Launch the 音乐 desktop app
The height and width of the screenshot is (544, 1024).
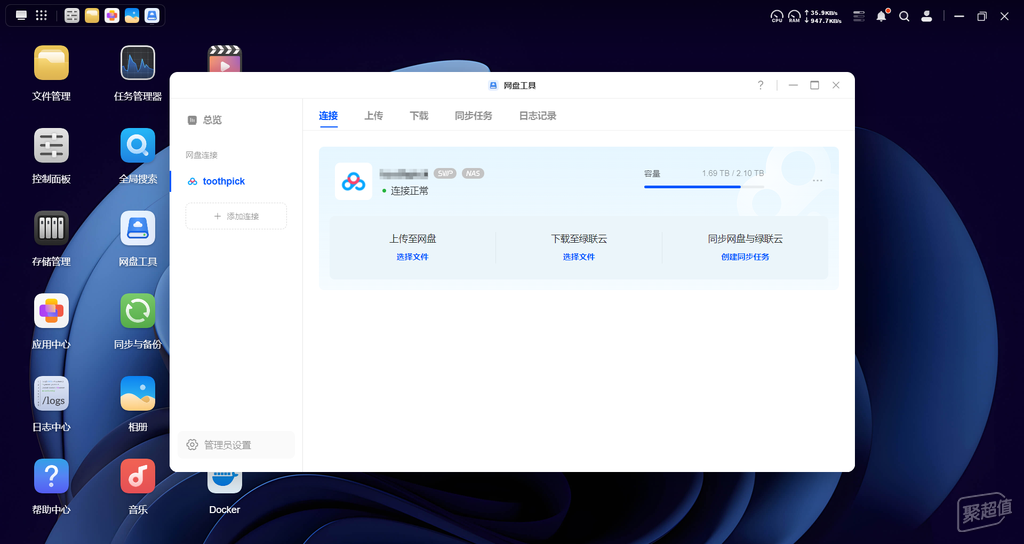138,477
